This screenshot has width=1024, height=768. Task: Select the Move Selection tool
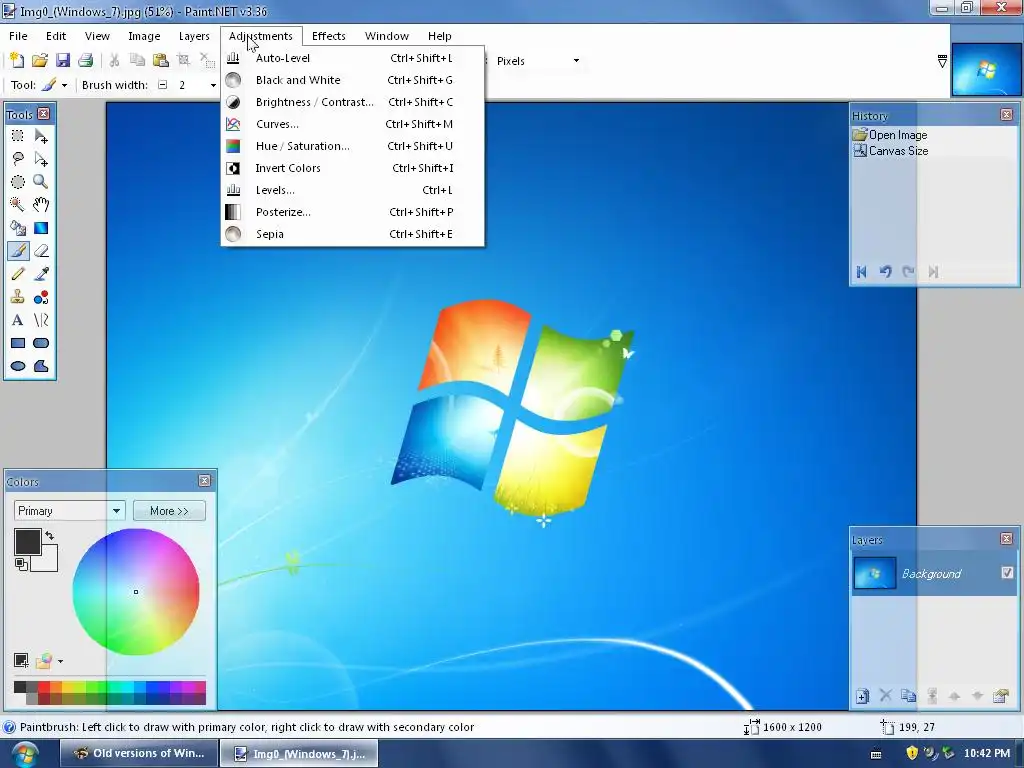41,159
